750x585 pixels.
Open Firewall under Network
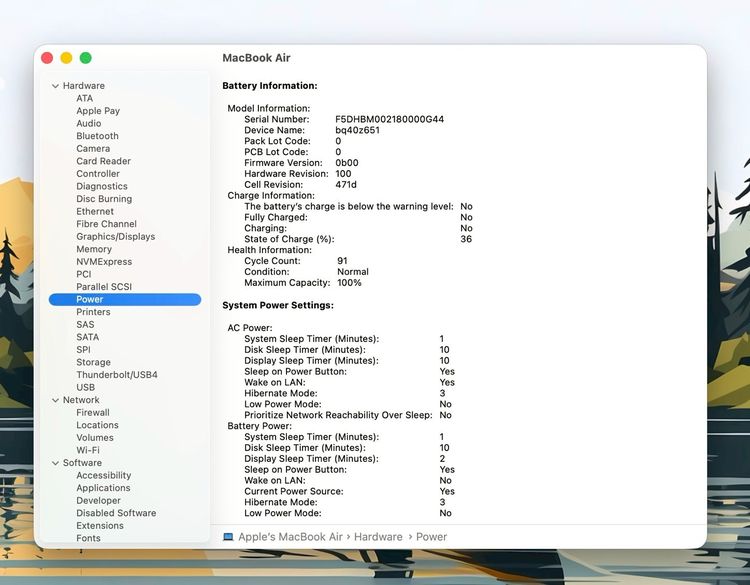point(93,413)
